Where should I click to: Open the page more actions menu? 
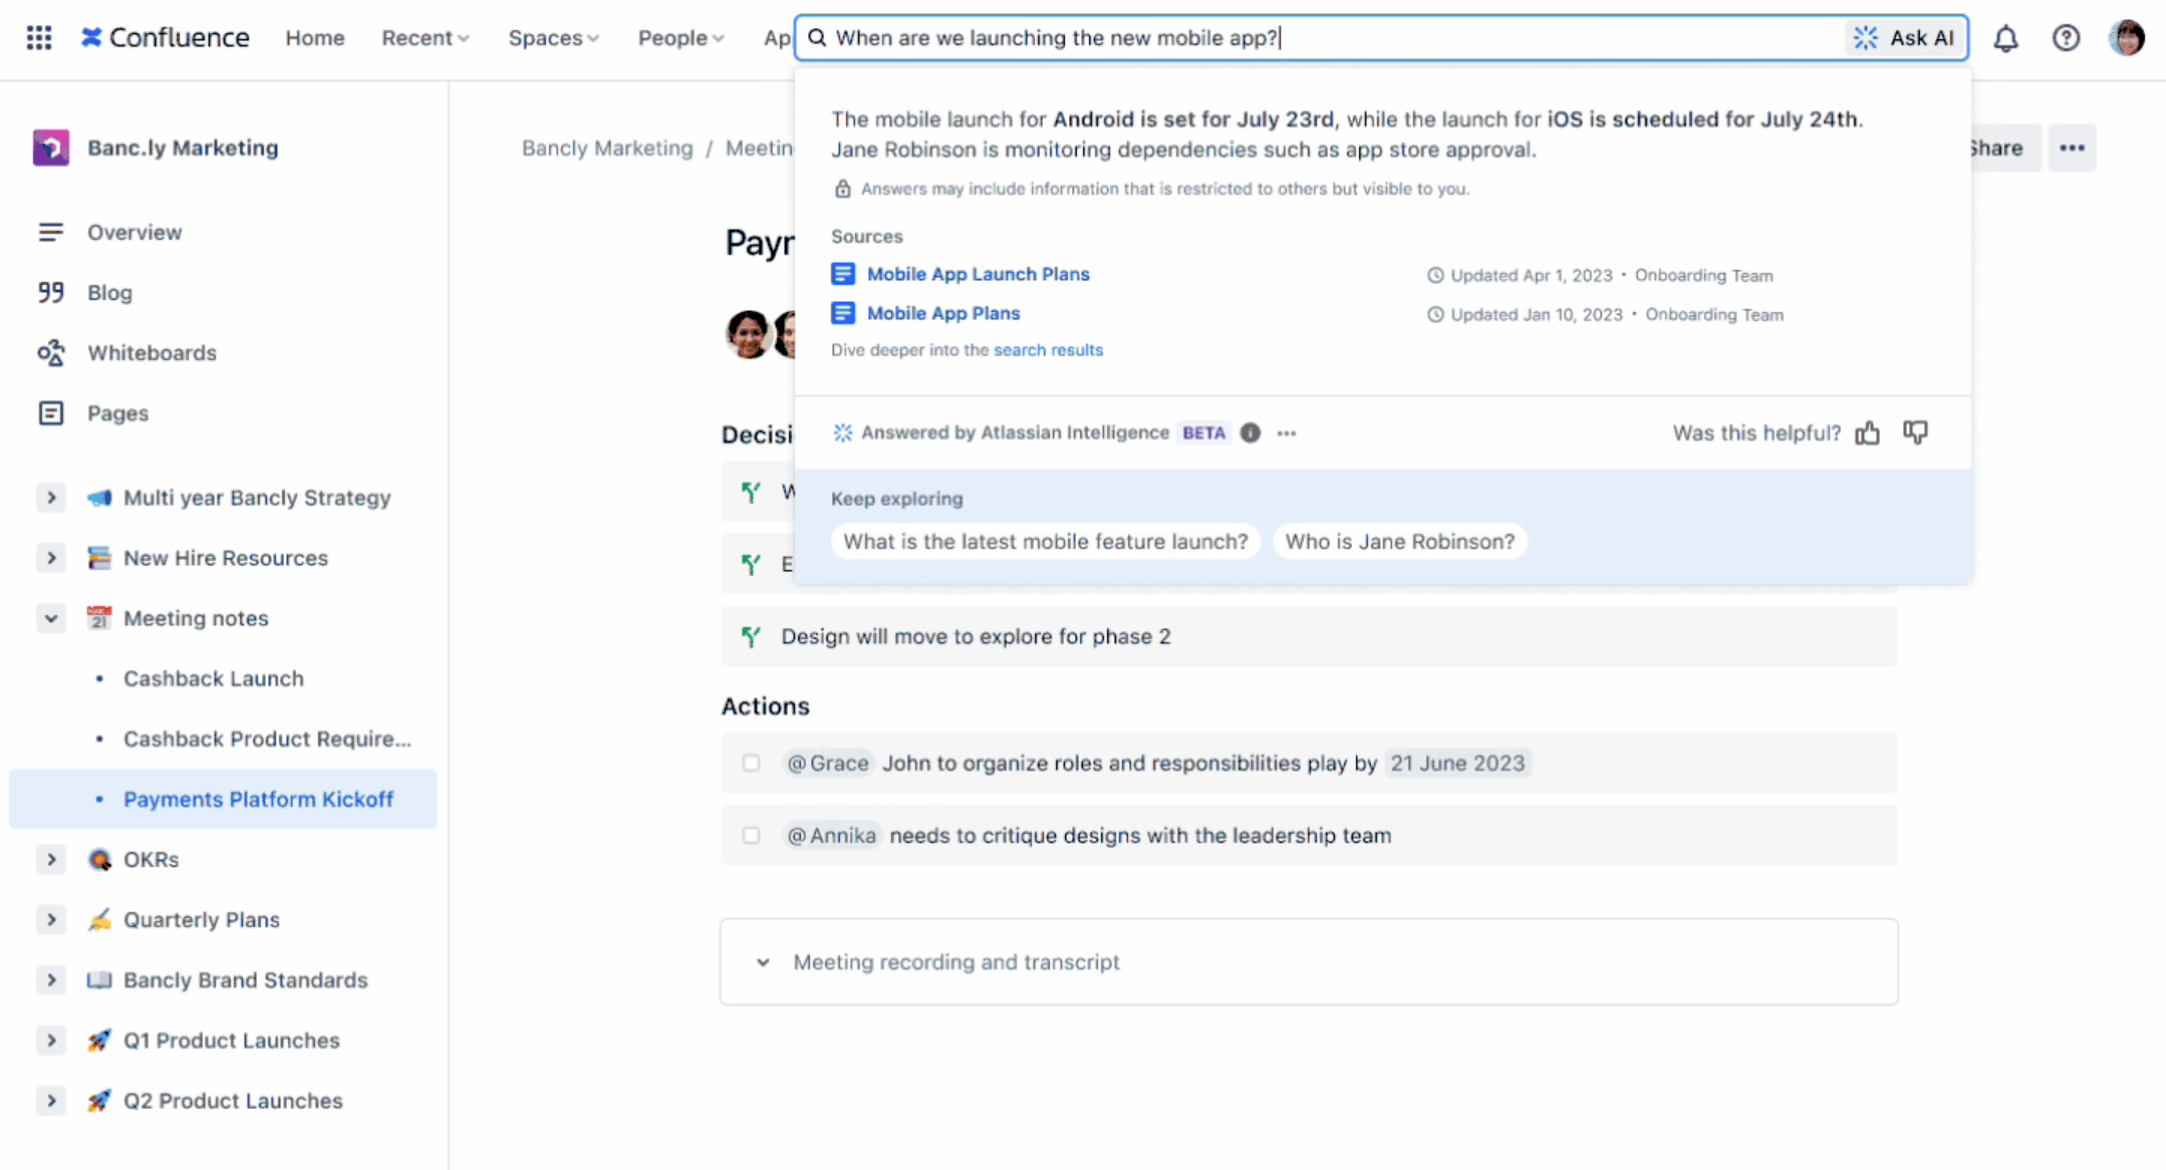pyautogui.click(x=2072, y=148)
